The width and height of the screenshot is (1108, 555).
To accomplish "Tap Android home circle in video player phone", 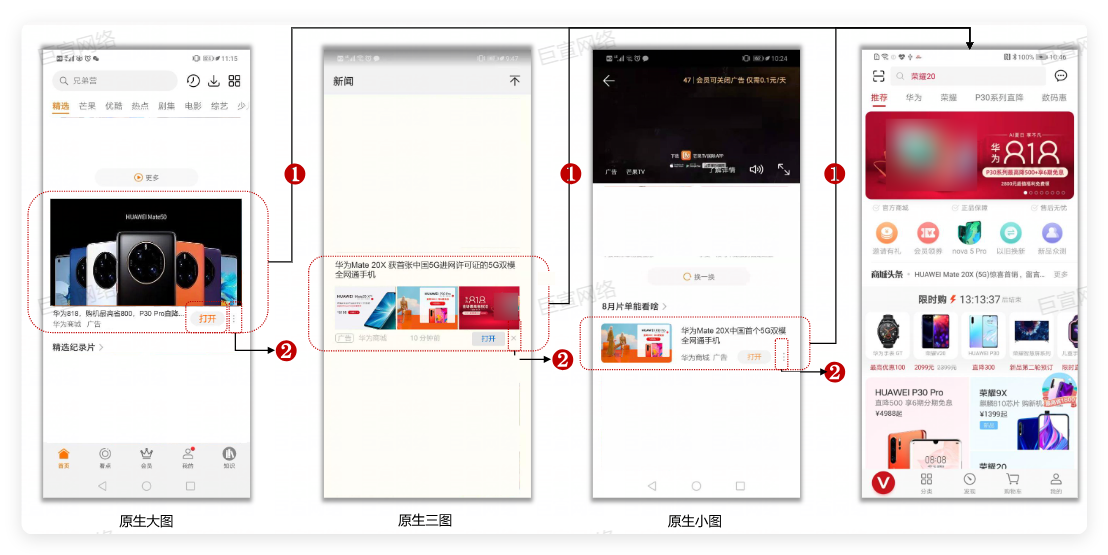I will coord(696,486).
